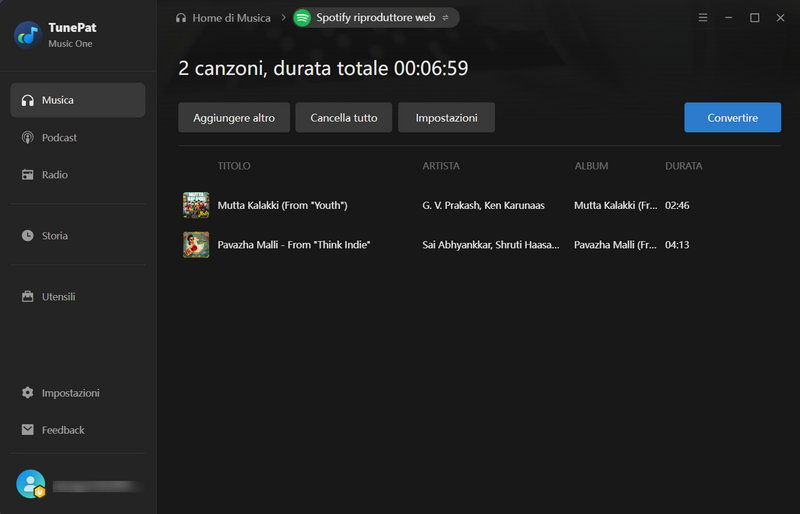The image size is (800, 514).
Task: Close the TunePat window
Action: (780, 18)
